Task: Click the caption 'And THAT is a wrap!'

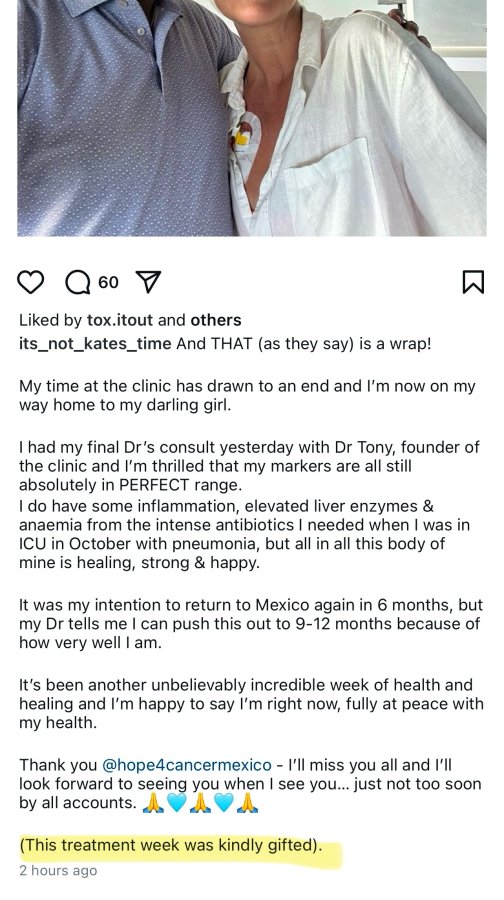Action: (x=304, y=344)
